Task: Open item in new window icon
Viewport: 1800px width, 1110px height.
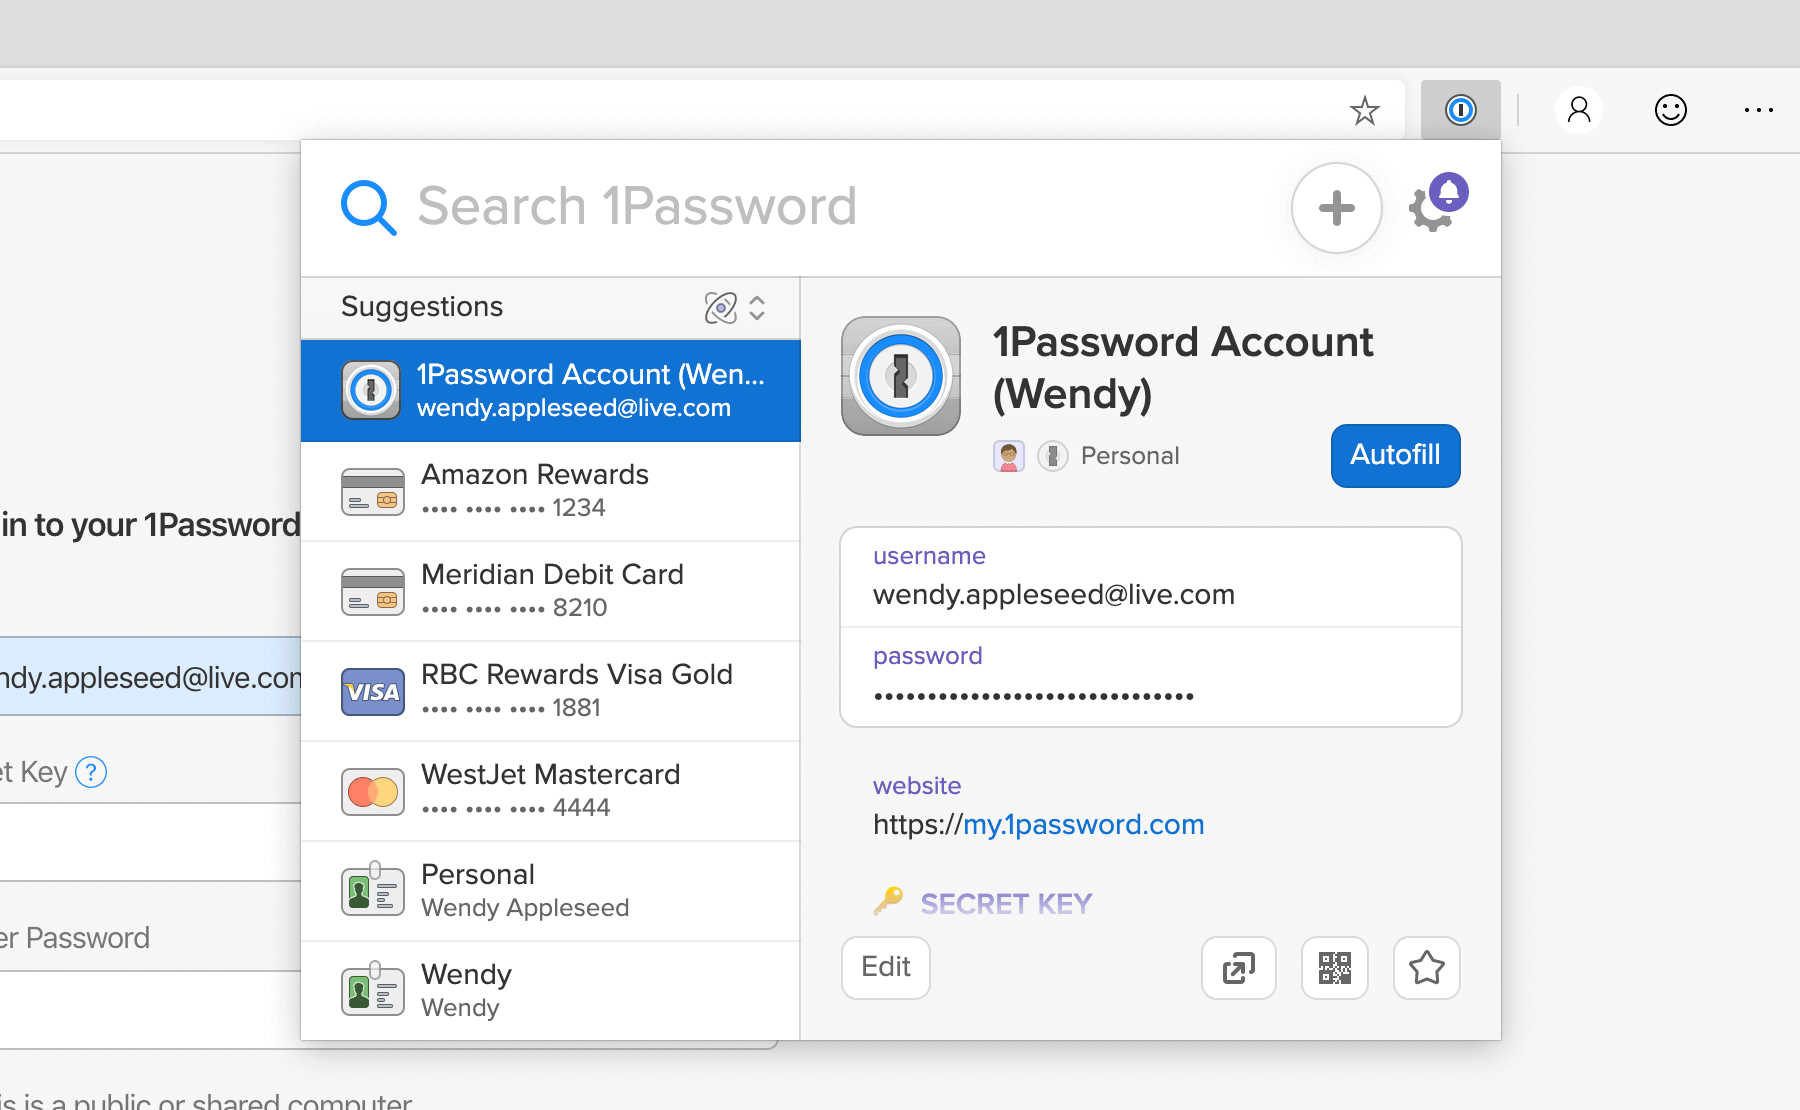Action: coord(1238,968)
